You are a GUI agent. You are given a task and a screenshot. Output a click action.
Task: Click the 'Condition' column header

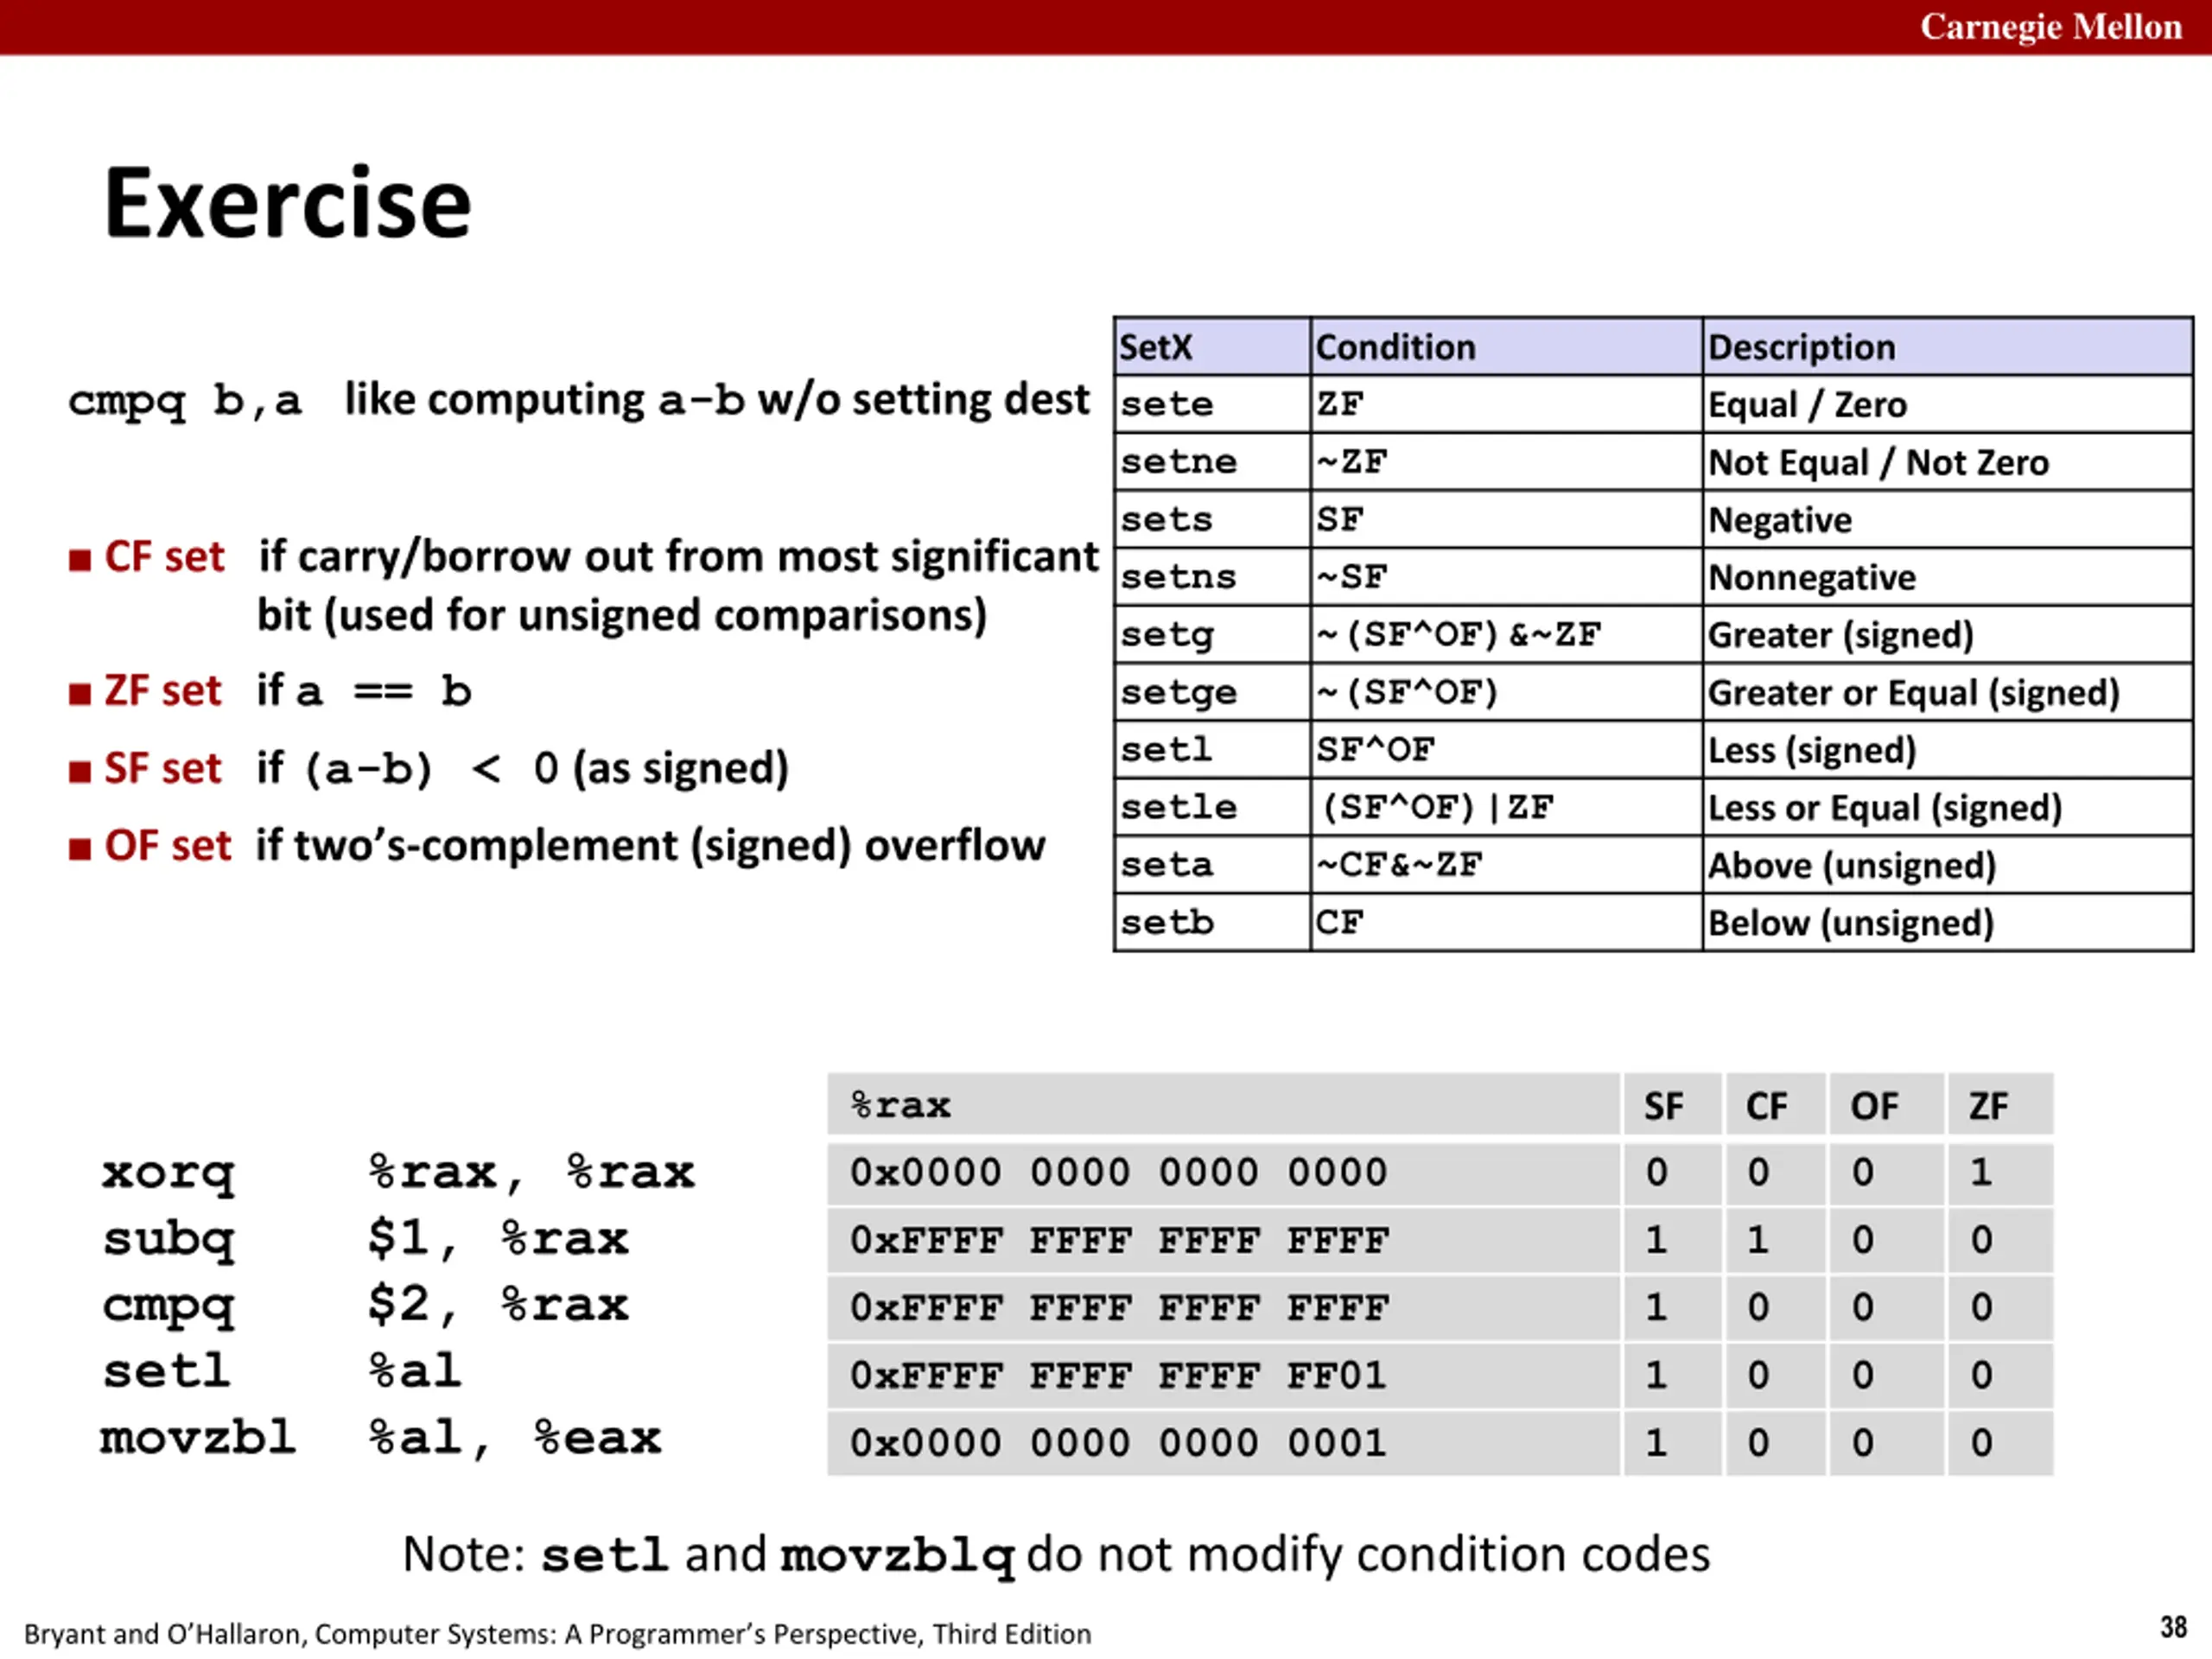click(x=1505, y=347)
